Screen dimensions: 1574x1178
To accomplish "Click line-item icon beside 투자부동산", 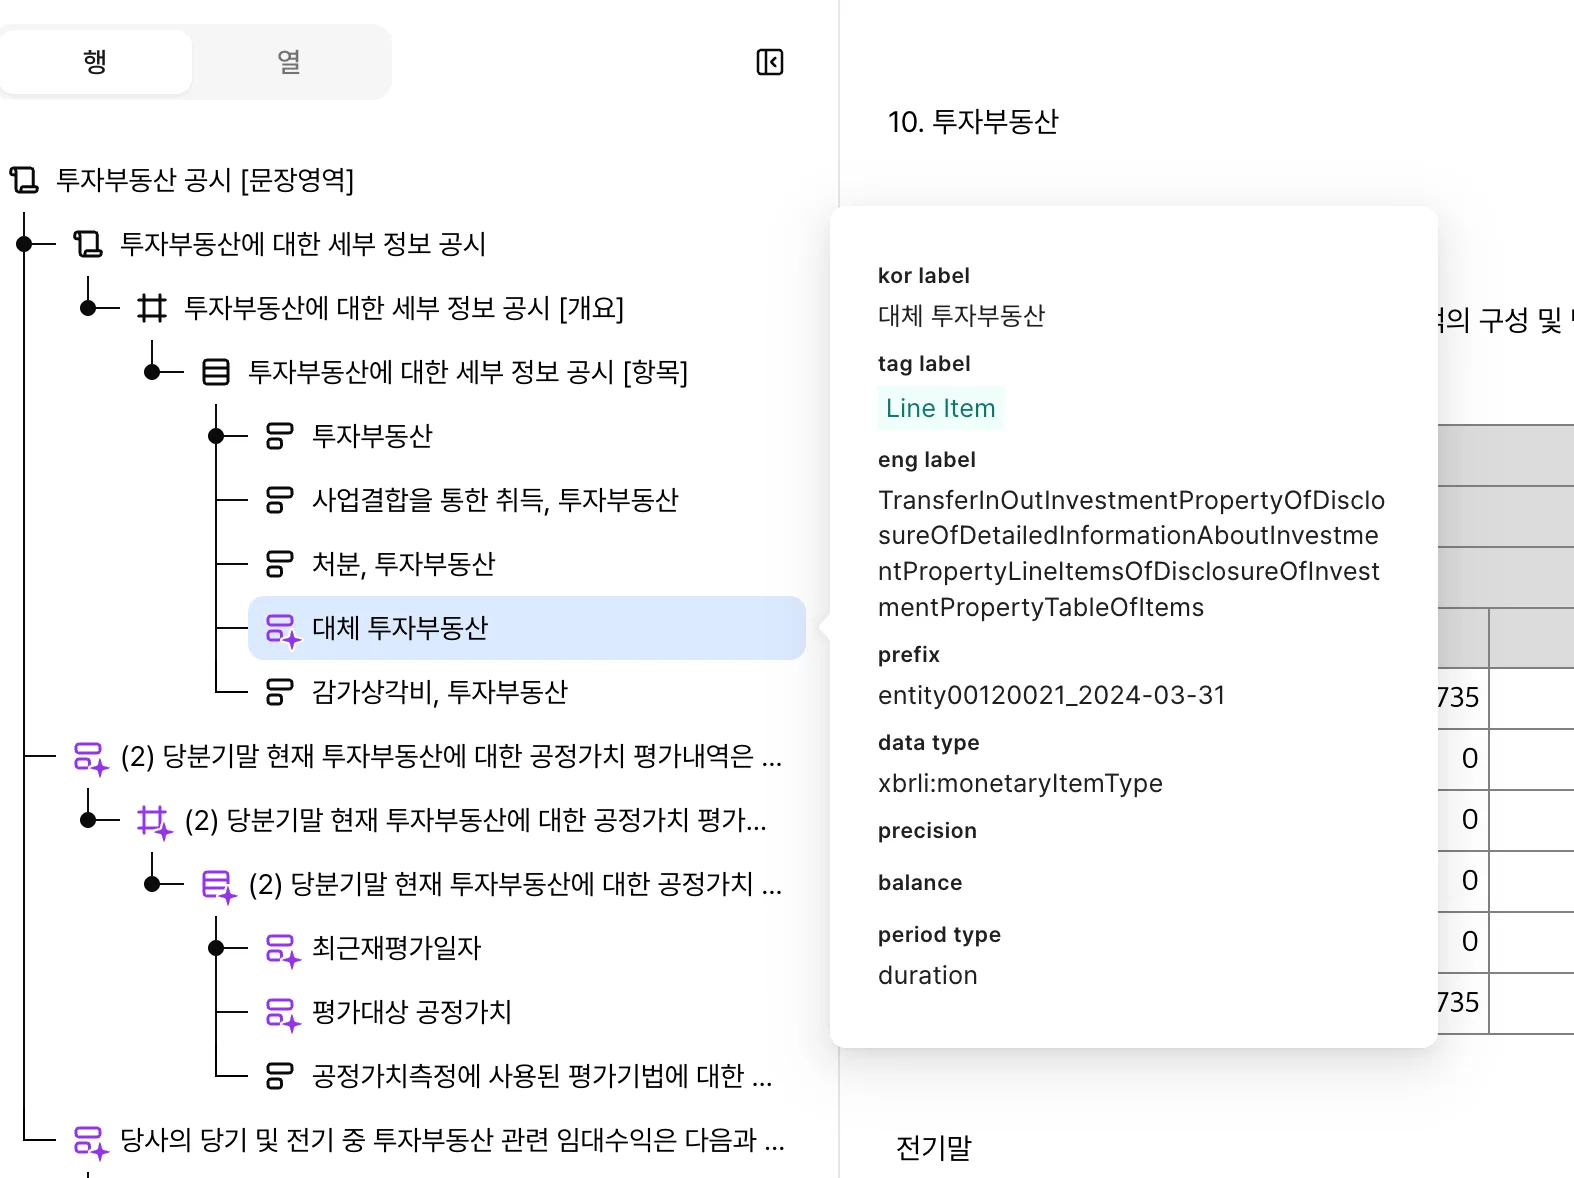I will pos(280,436).
